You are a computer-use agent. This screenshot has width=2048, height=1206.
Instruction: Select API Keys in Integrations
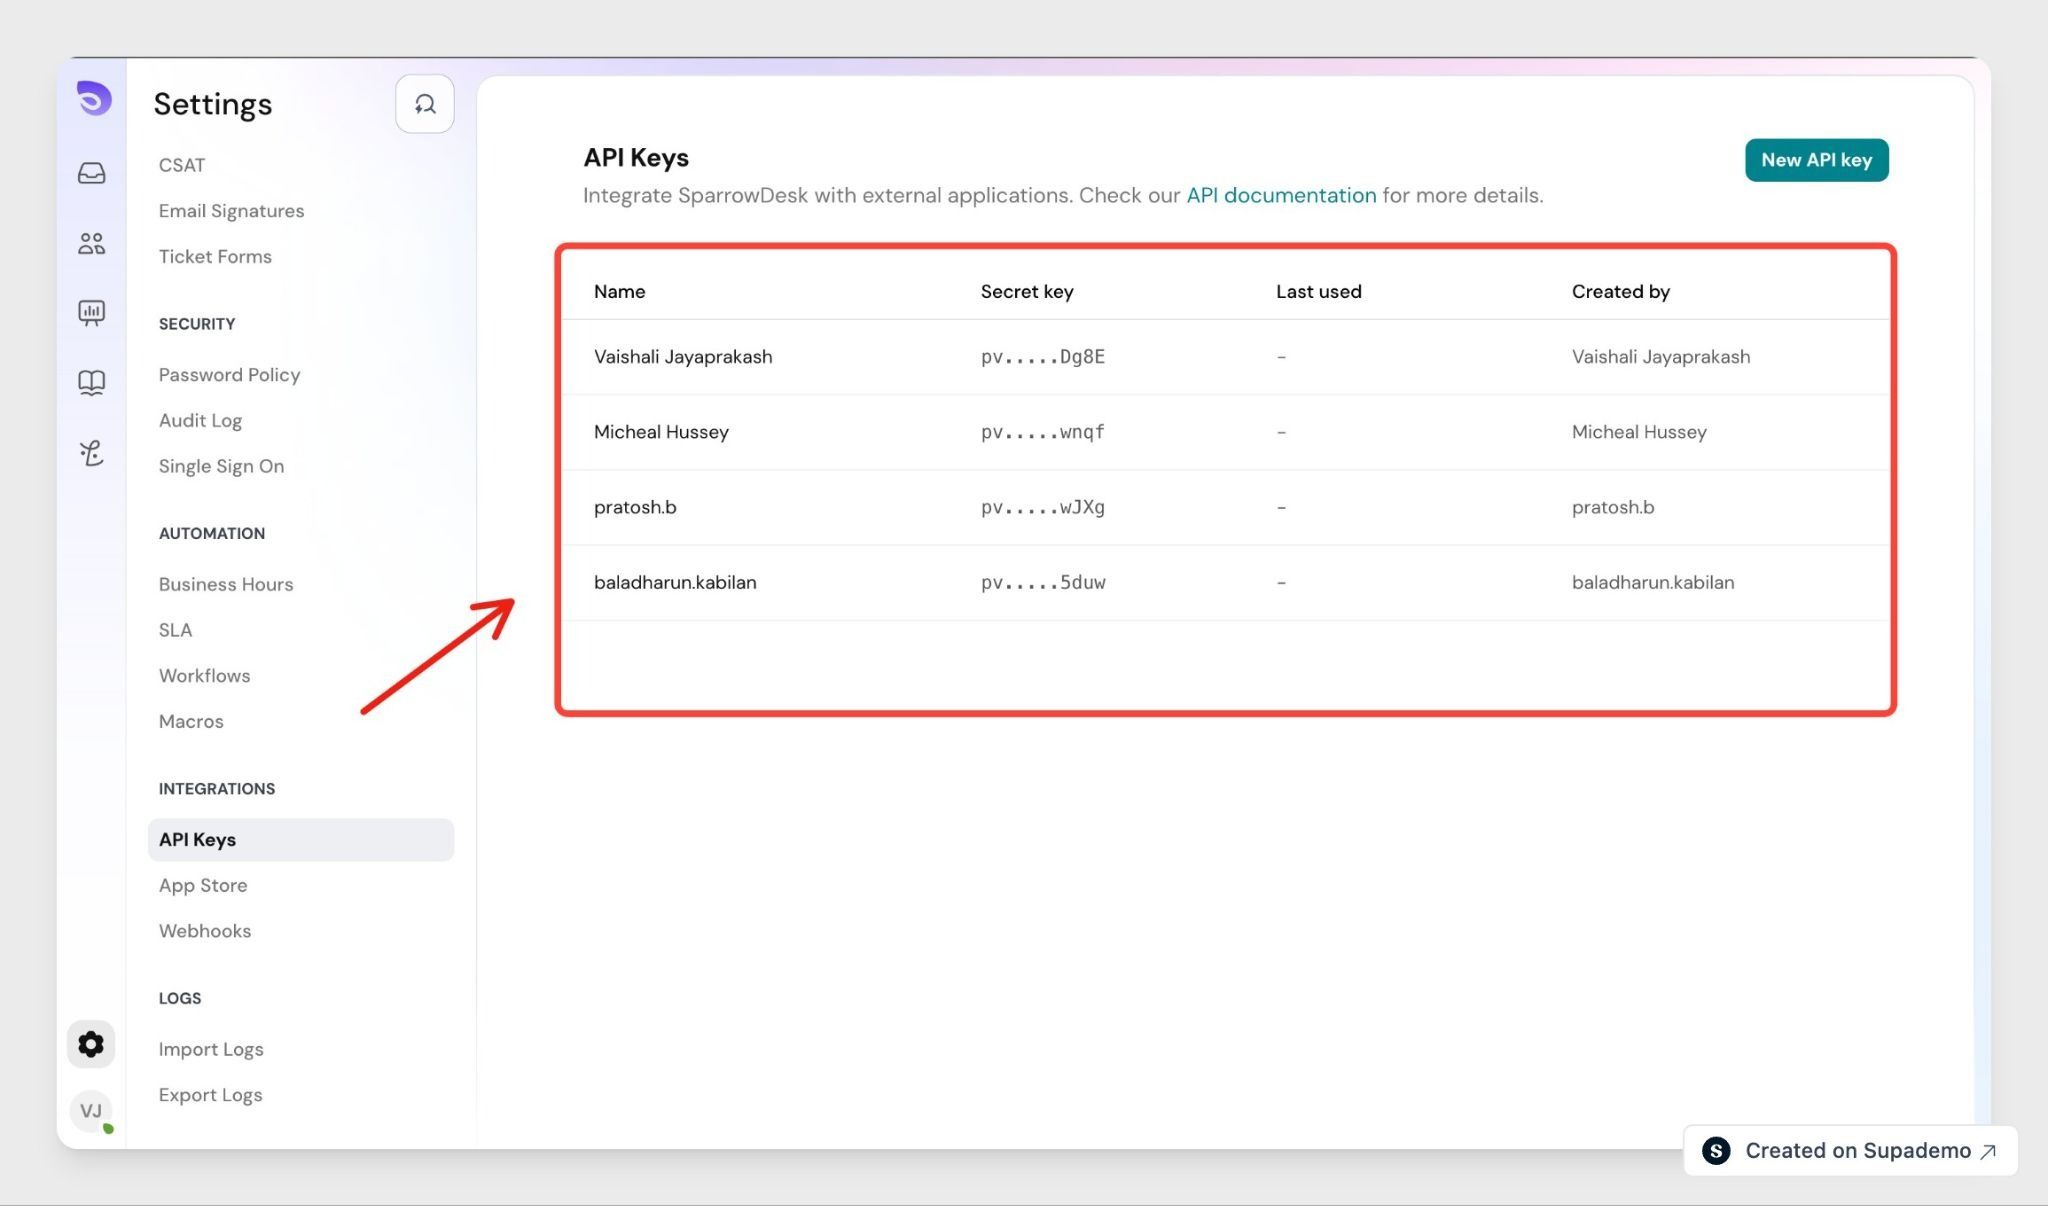coord(301,840)
